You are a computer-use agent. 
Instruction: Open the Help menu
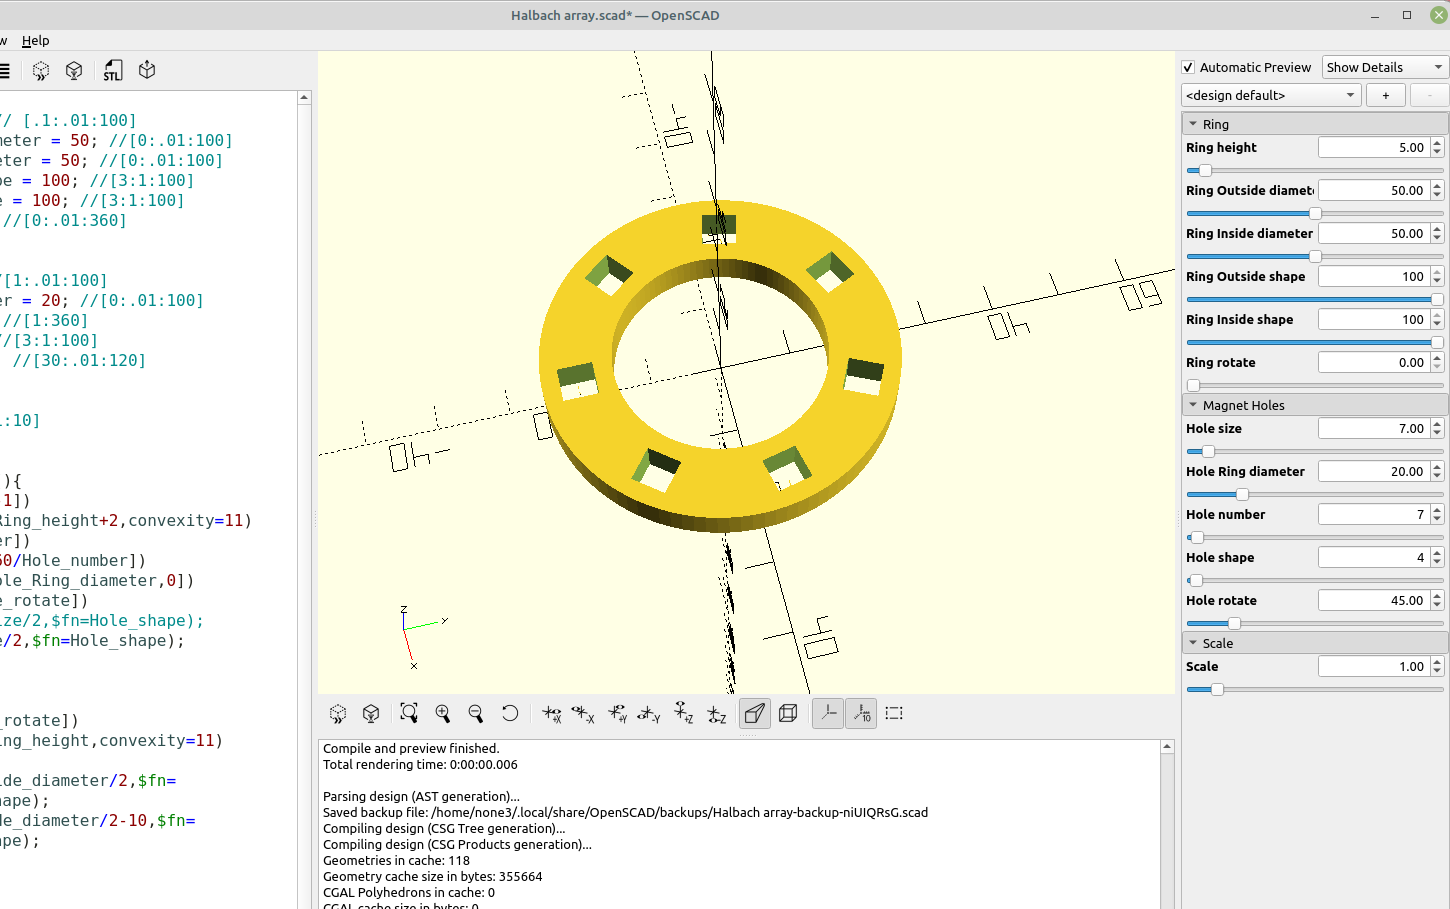point(36,40)
